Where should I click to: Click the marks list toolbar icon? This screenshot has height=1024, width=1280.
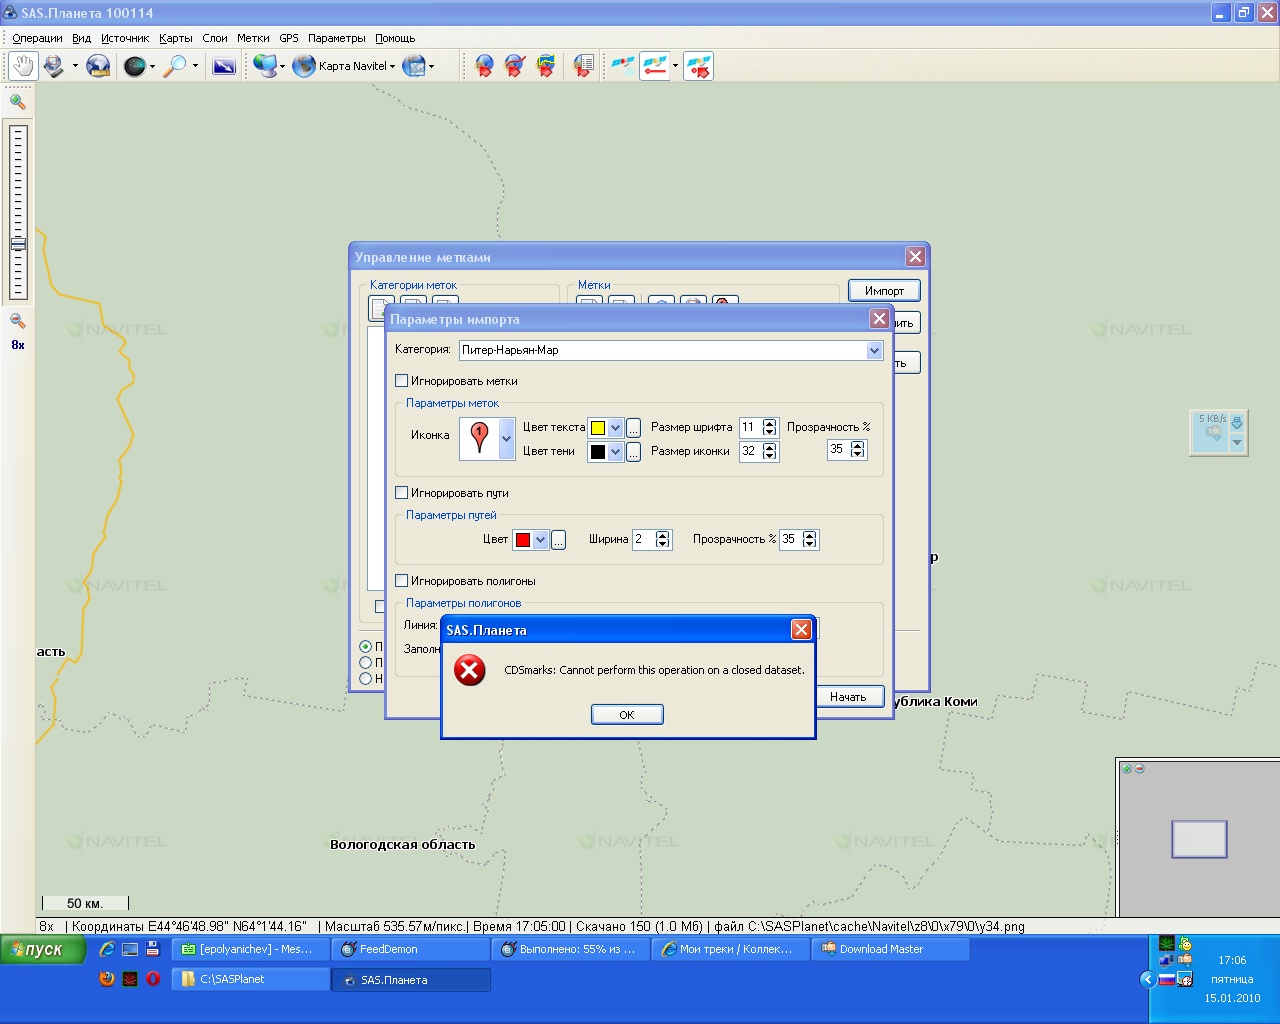(583, 66)
